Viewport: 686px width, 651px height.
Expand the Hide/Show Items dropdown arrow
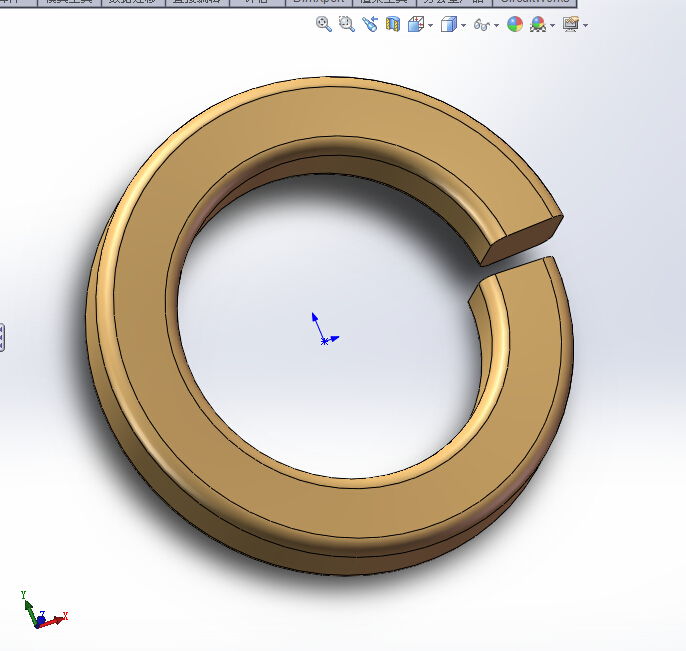pos(497,25)
